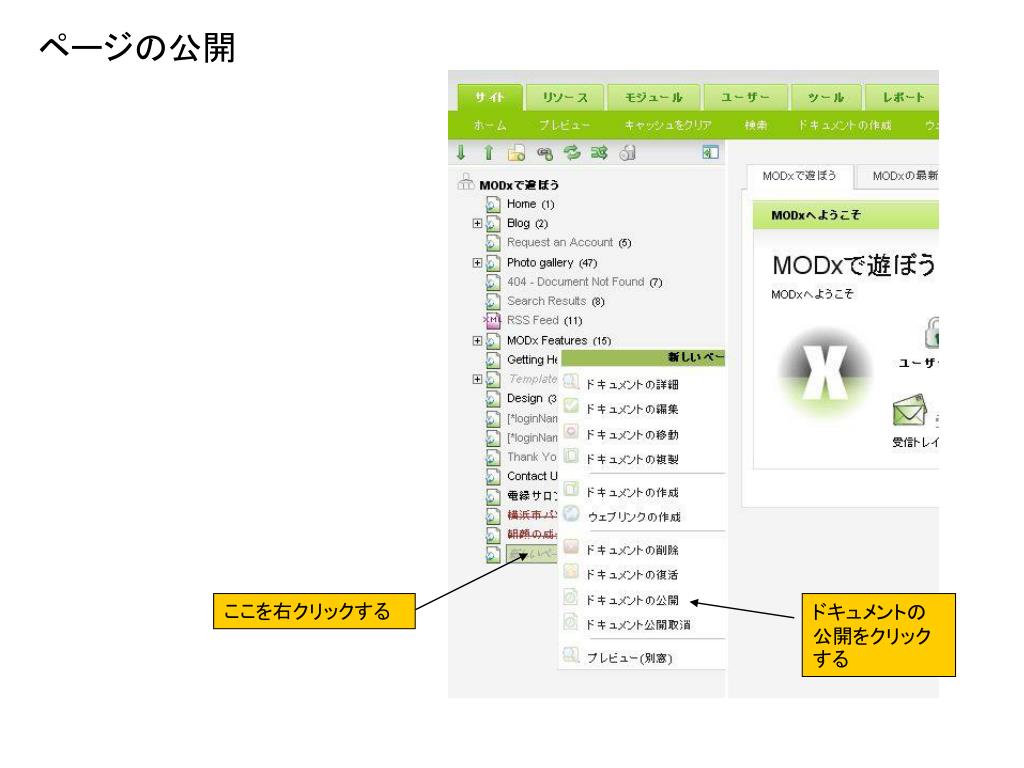Expand the MODx Features tree node

(477, 341)
